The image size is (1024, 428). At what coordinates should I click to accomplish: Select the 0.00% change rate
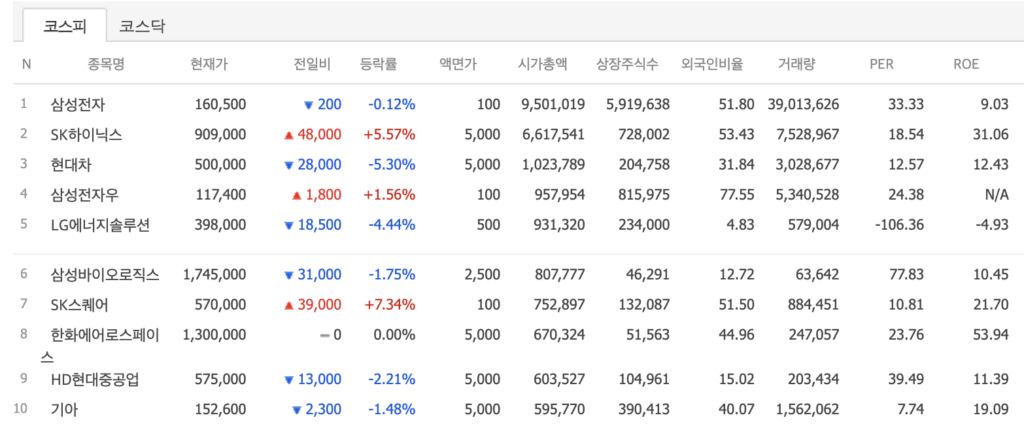[x=394, y=335]
